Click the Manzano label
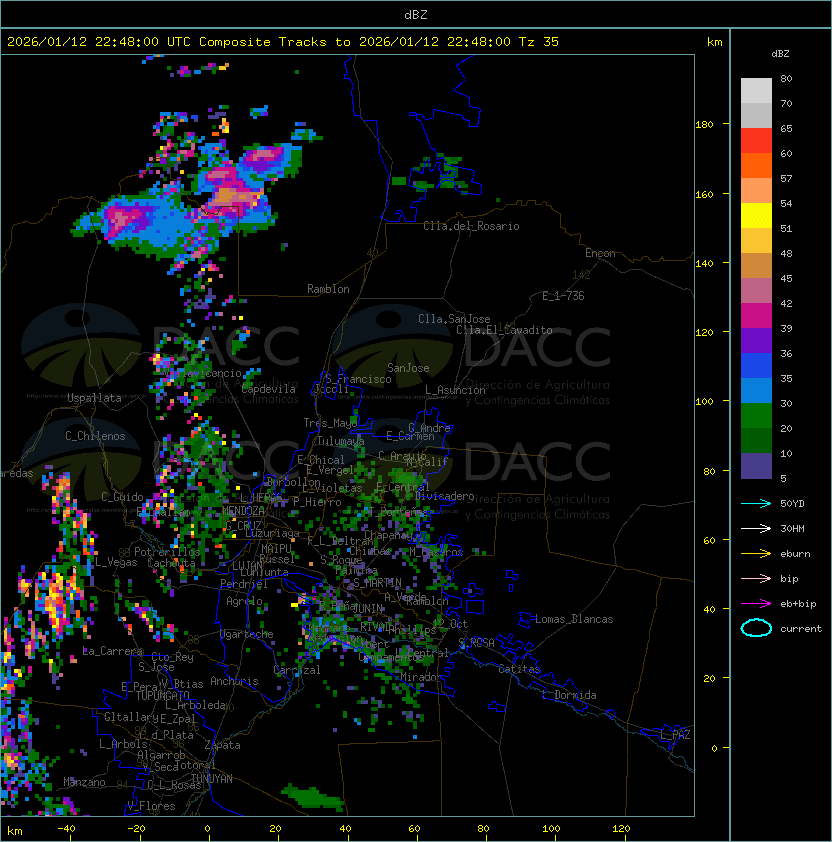Screen dimensions: 832x842 click(x=84, y=782)
